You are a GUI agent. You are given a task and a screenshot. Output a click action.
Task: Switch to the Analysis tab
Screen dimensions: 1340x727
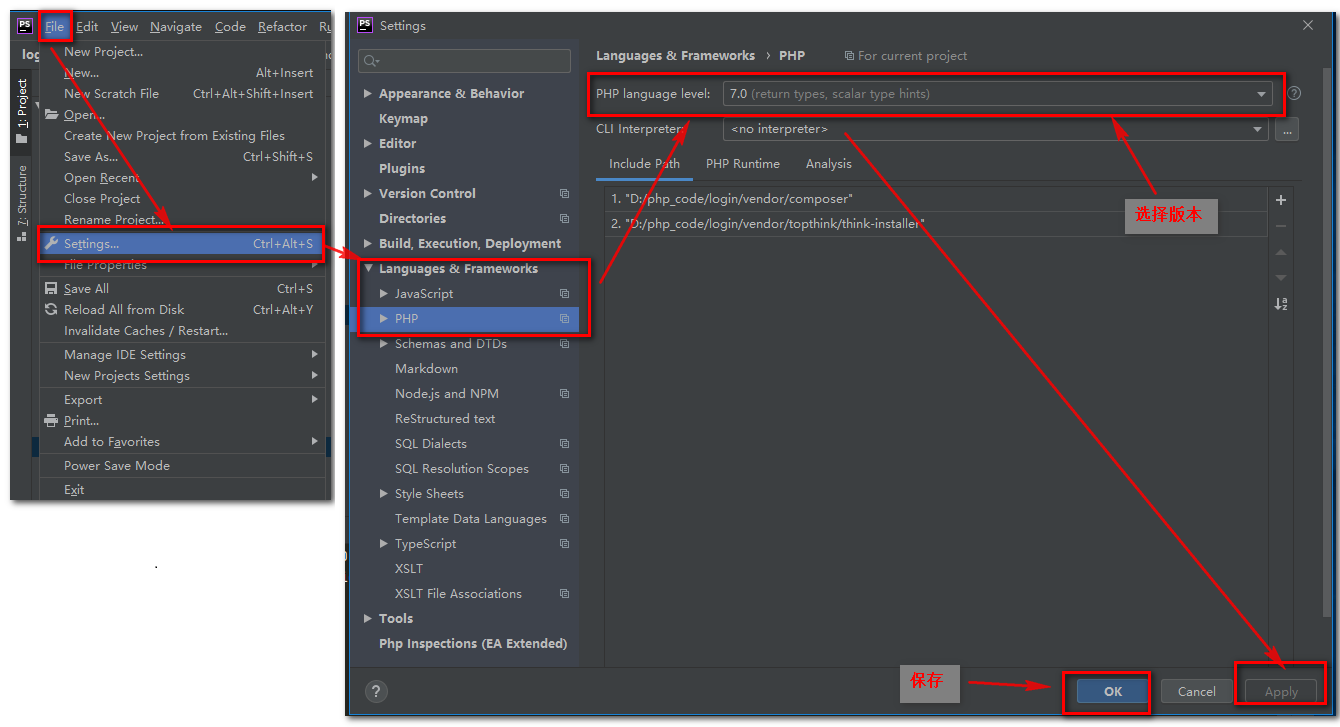point(829,164)
